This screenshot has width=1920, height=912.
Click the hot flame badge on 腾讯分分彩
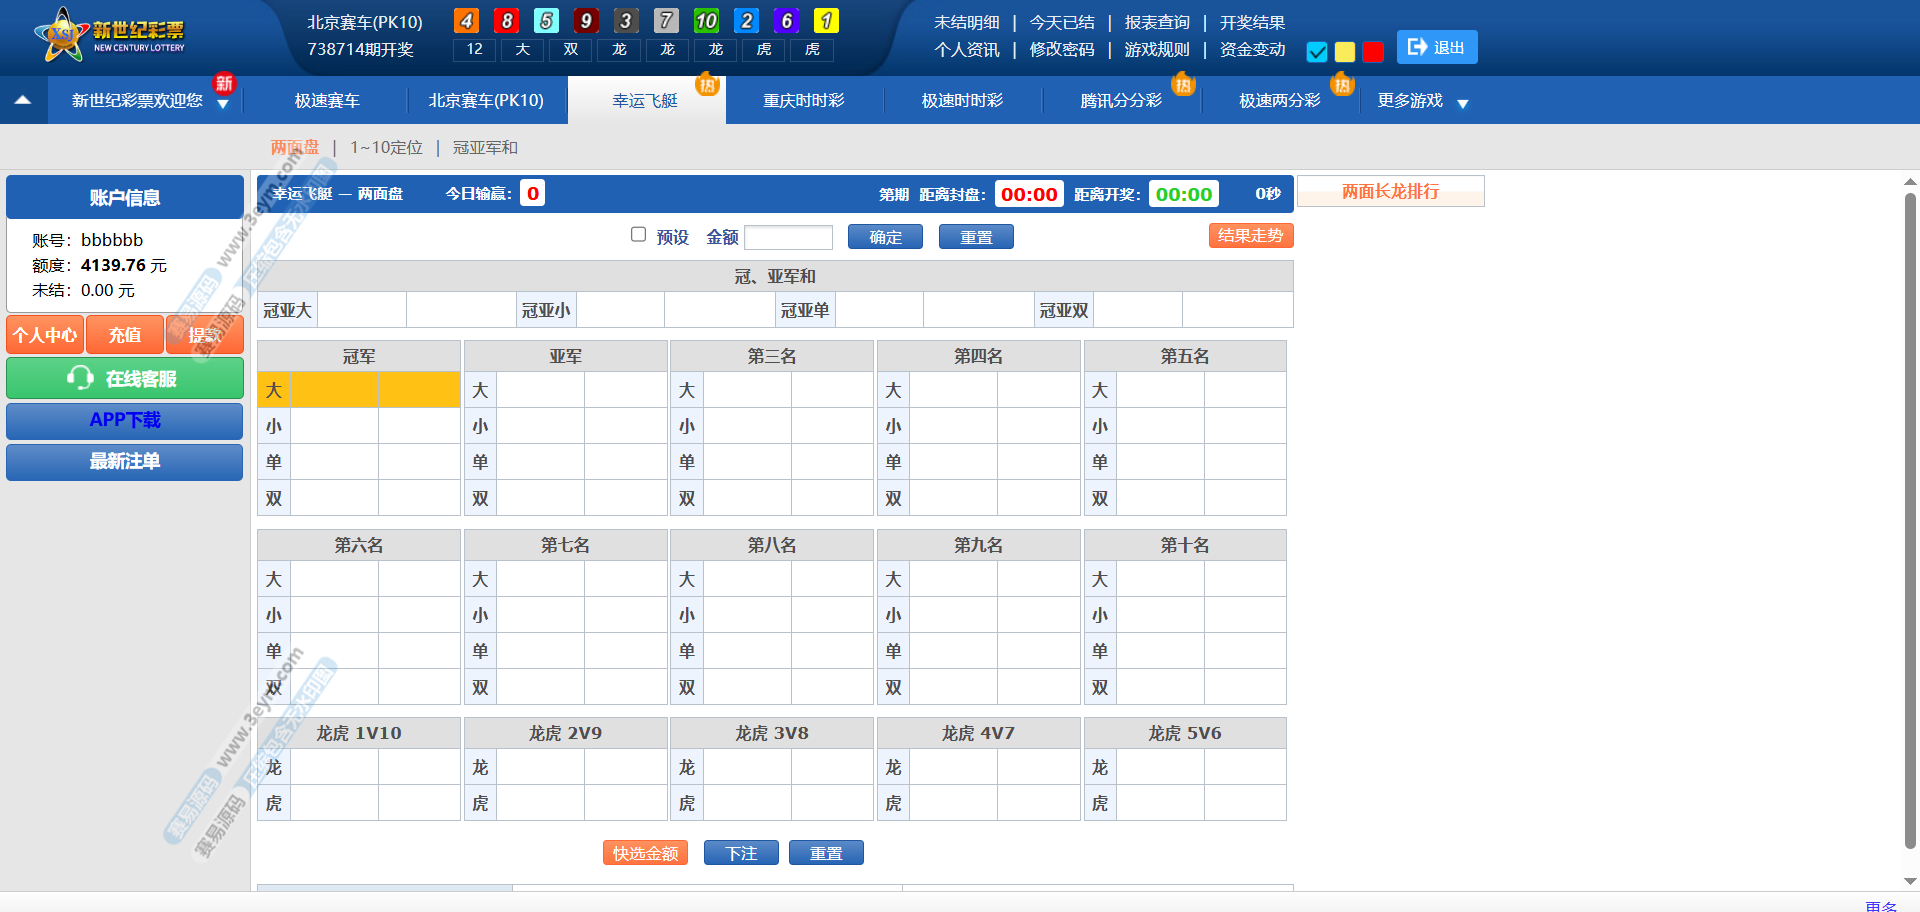point(1183,85)
